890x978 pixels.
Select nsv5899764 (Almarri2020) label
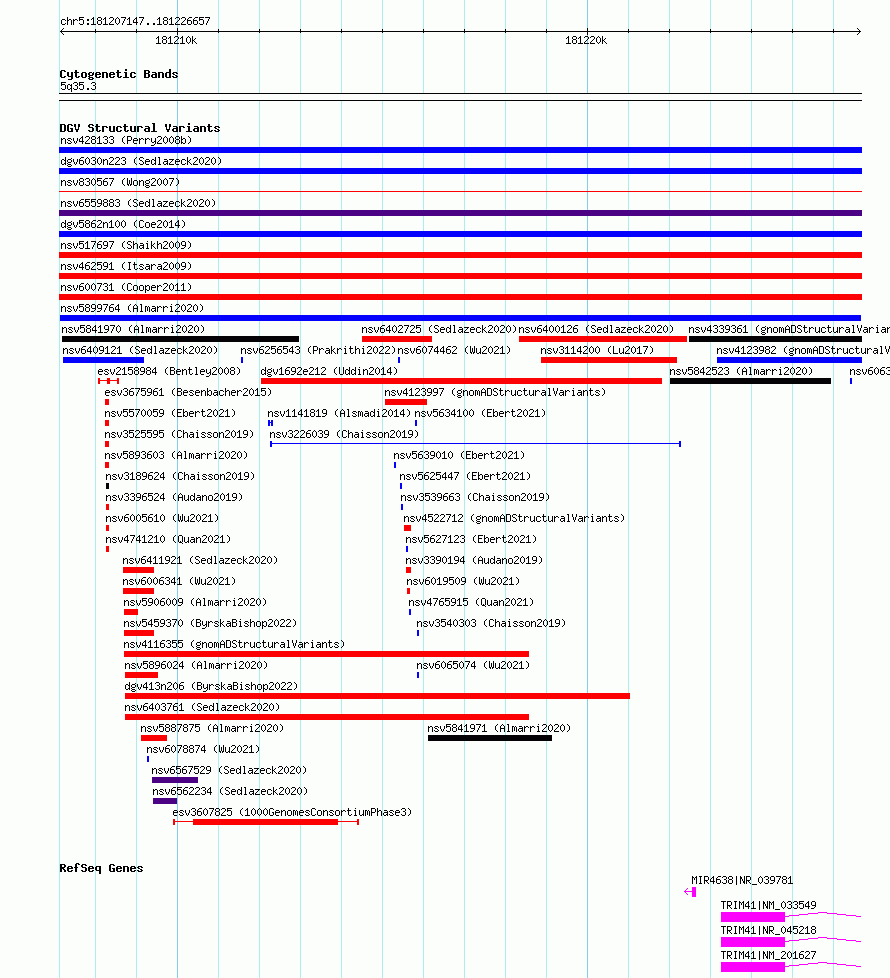132,308
